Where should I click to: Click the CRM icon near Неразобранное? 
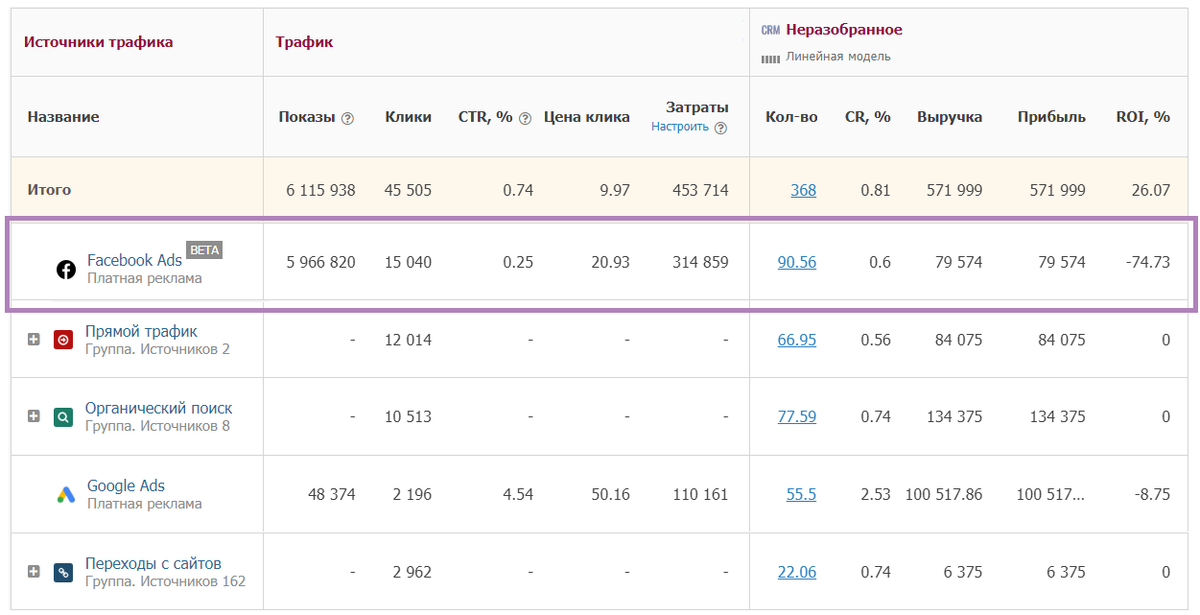coord(770,30)
